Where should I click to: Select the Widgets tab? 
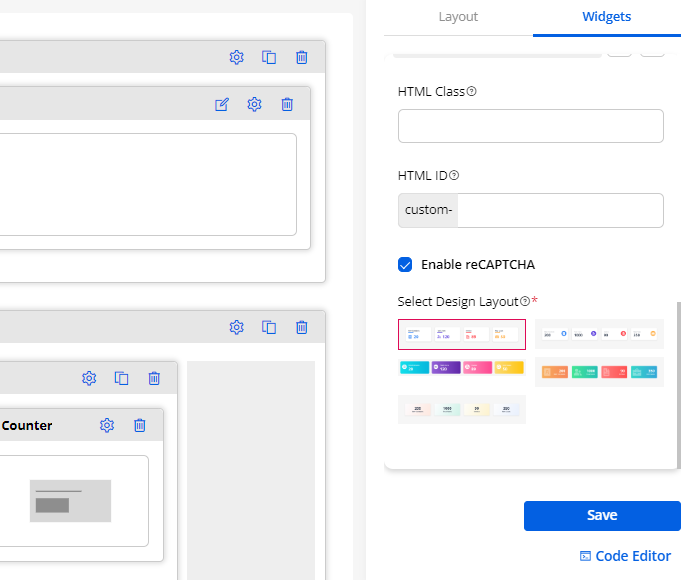point(606,17)
